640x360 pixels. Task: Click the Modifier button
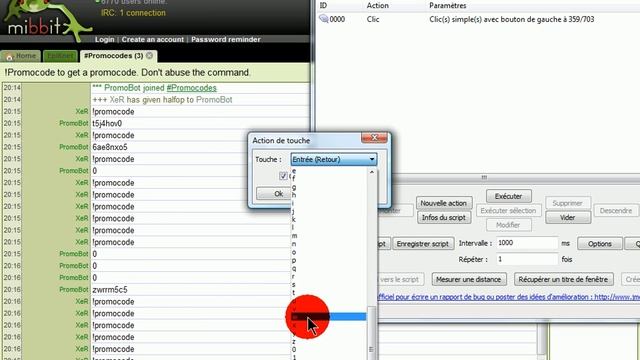508,225
